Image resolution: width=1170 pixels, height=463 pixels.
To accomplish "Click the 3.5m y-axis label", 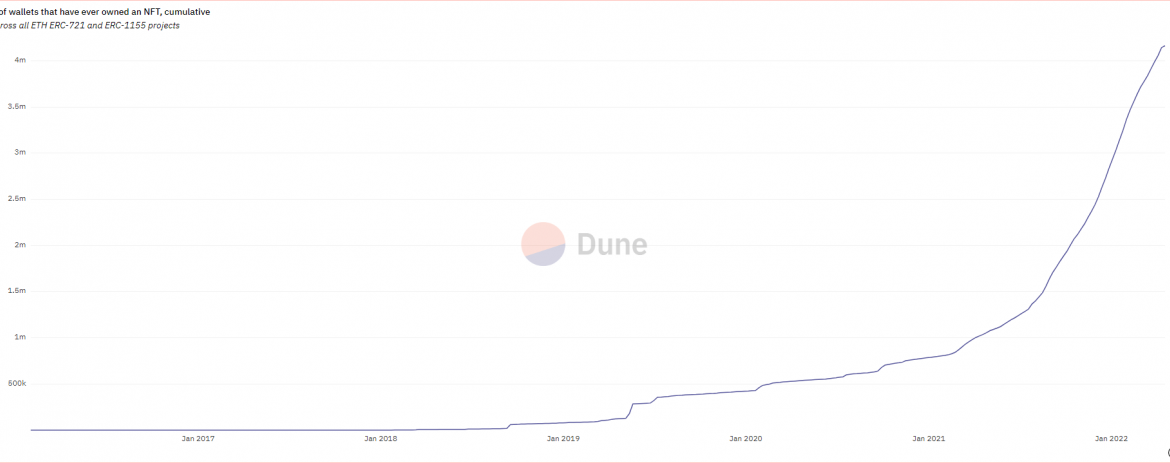I will coord(18,107).
